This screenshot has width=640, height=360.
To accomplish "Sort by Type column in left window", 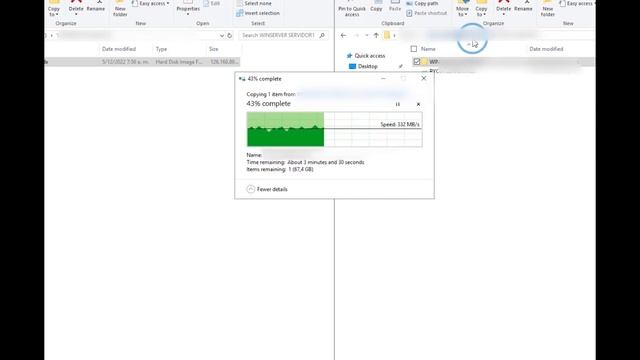I will [x=162, y=49].
